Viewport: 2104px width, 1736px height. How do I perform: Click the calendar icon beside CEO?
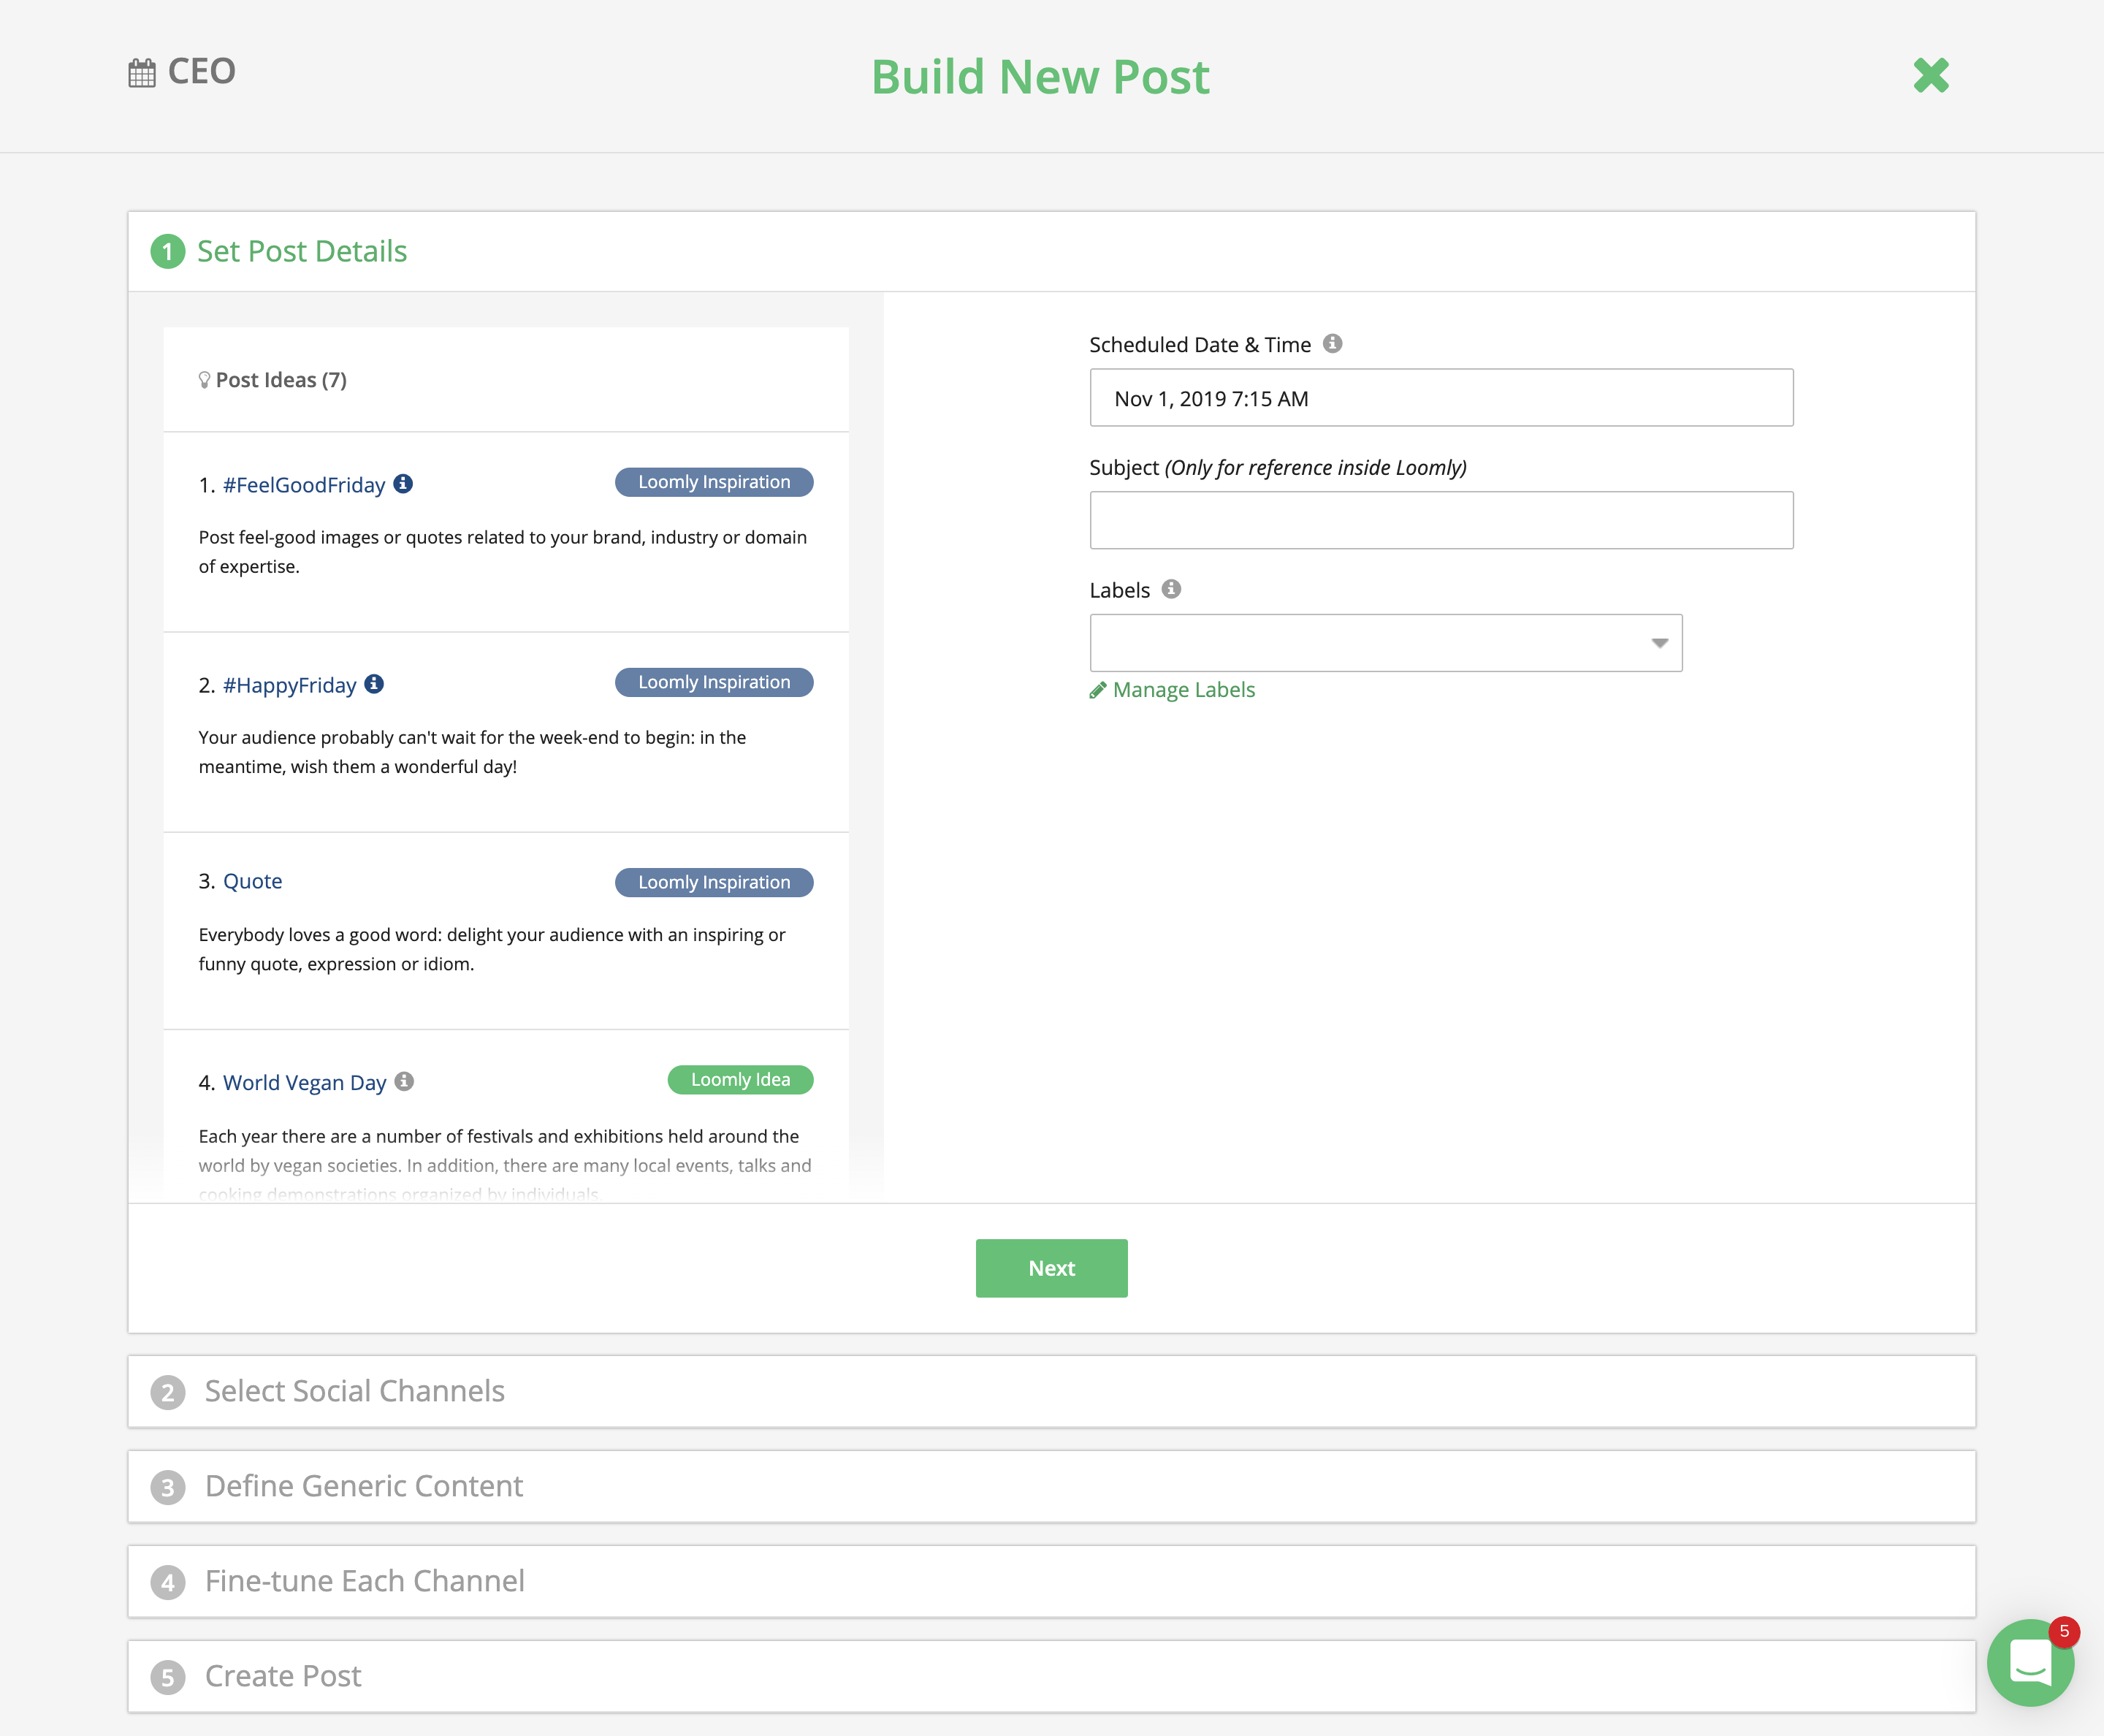click(x=142, y=73)
